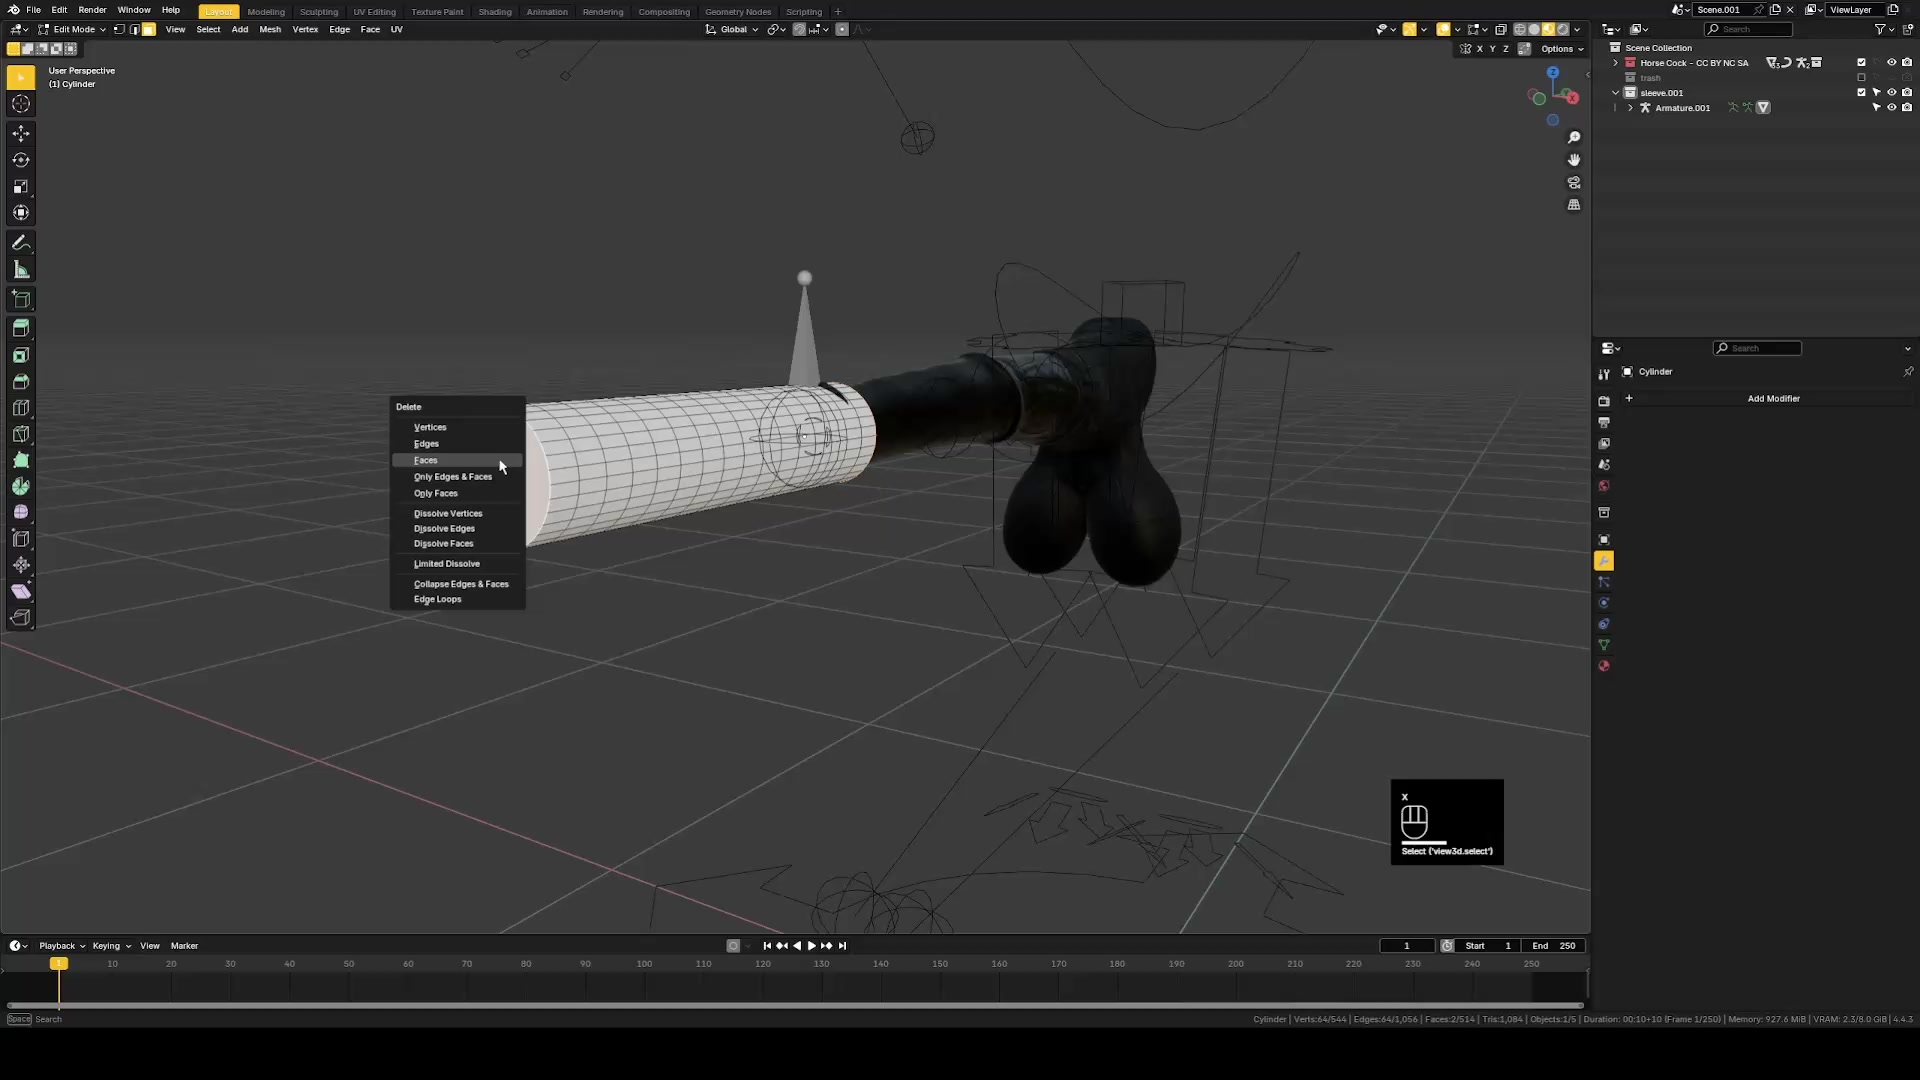Viewport: 1920px width, 1080px height.
Task: Click Edge Loops in the Delete menu
Action: tap(437, 599)
